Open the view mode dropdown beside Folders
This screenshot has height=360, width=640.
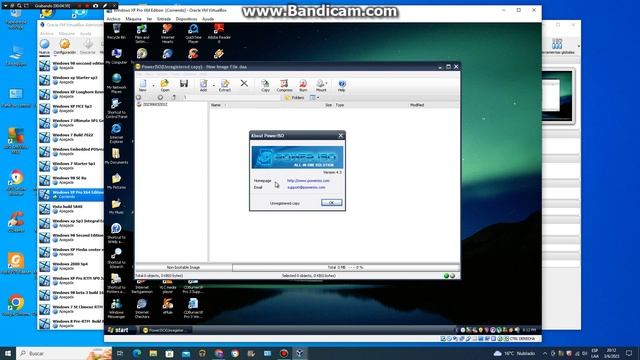(314, 98)
